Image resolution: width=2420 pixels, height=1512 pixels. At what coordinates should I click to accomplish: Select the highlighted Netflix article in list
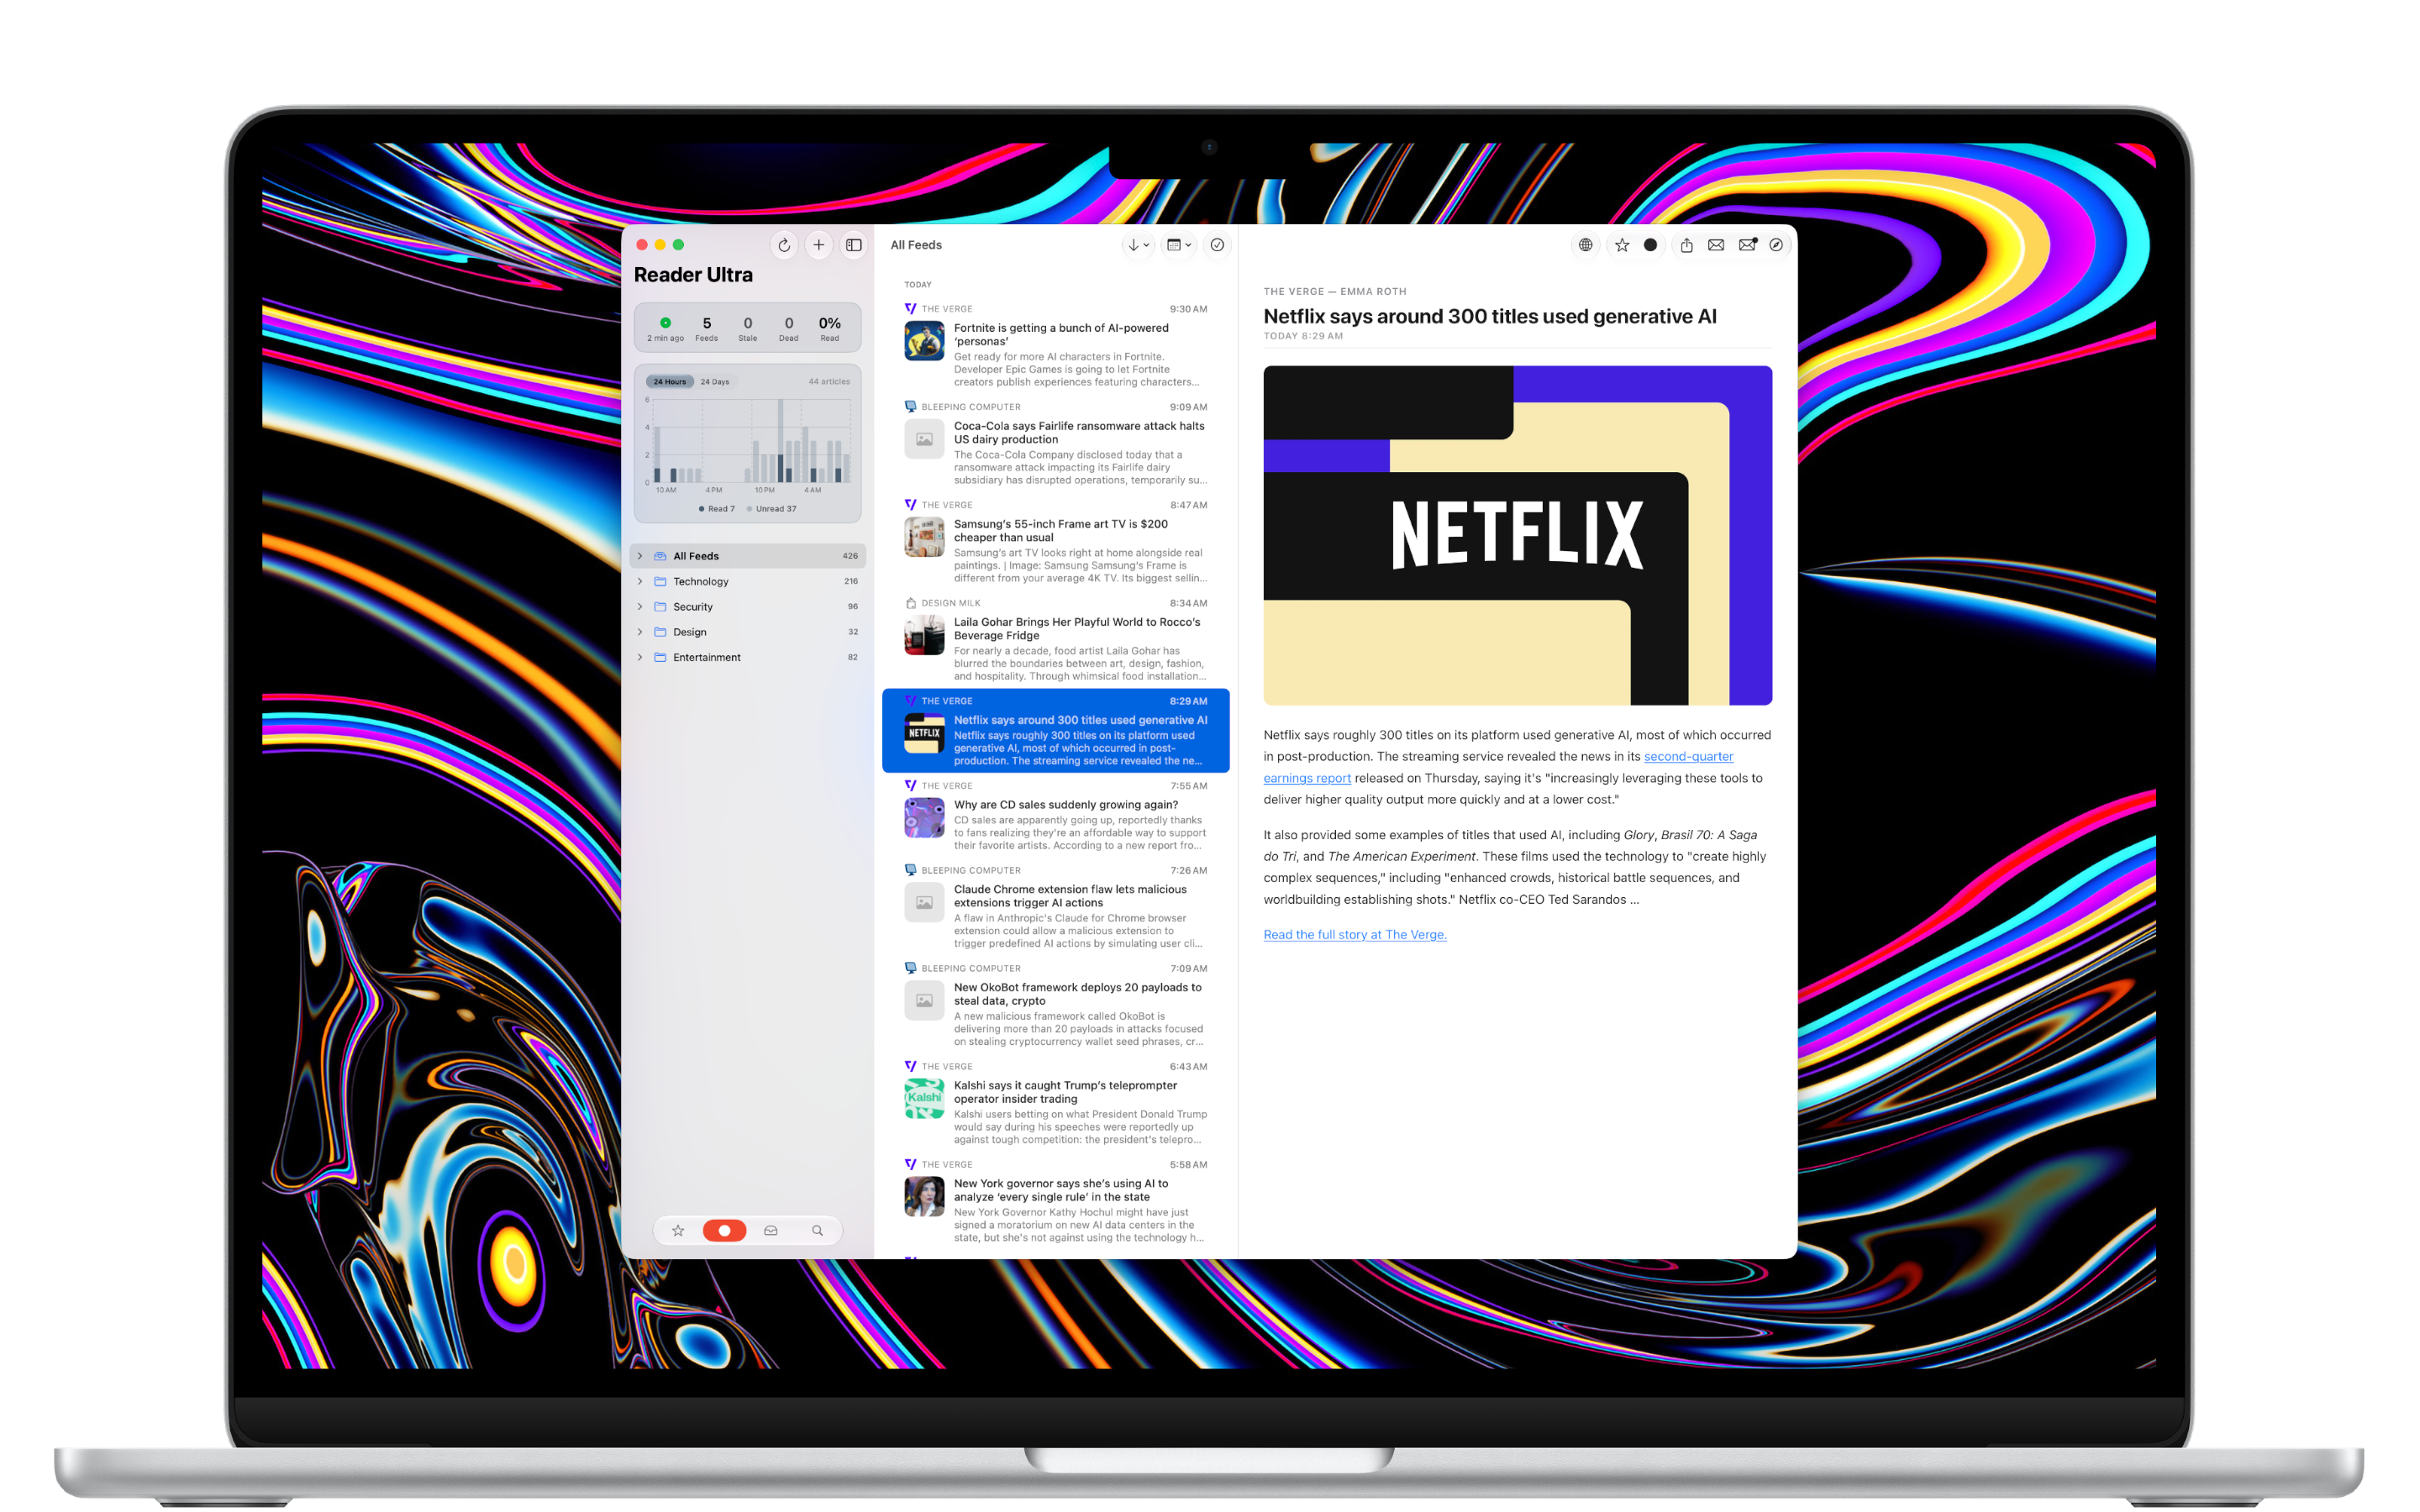(1055, 731)
